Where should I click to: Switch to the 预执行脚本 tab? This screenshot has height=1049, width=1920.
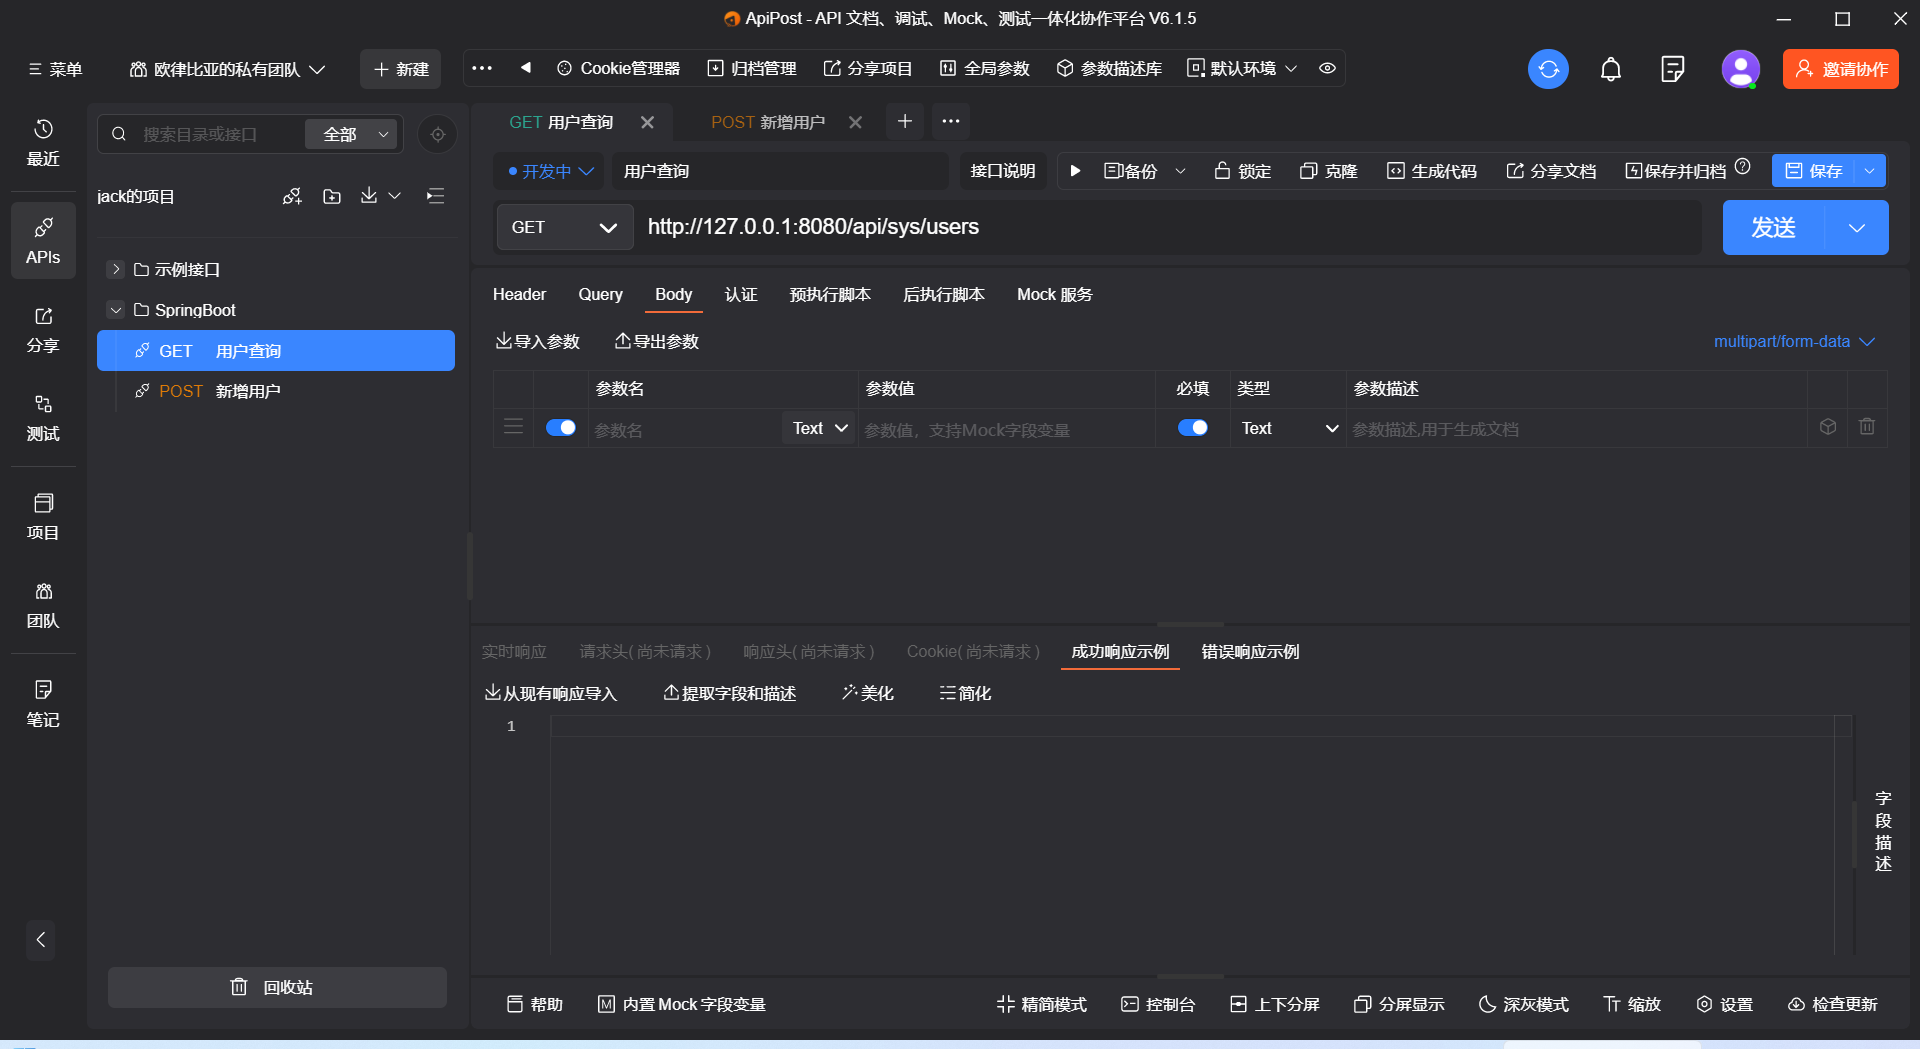point(830,294)
